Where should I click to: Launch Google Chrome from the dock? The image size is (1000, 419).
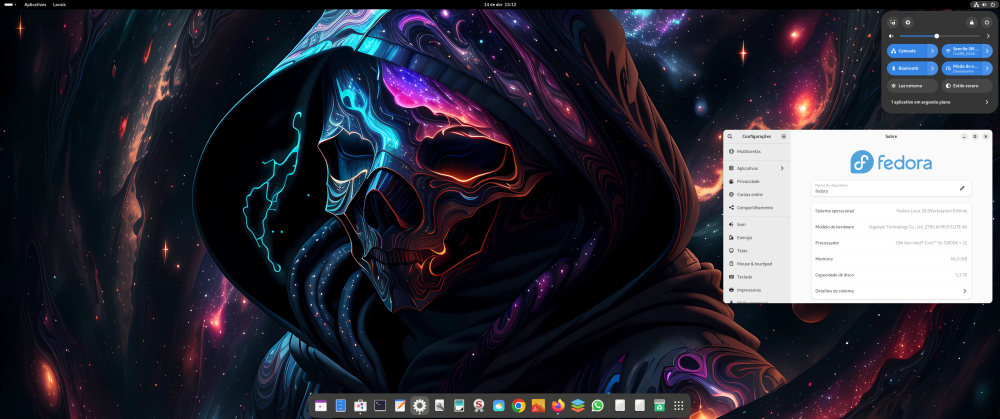[518, 405]
